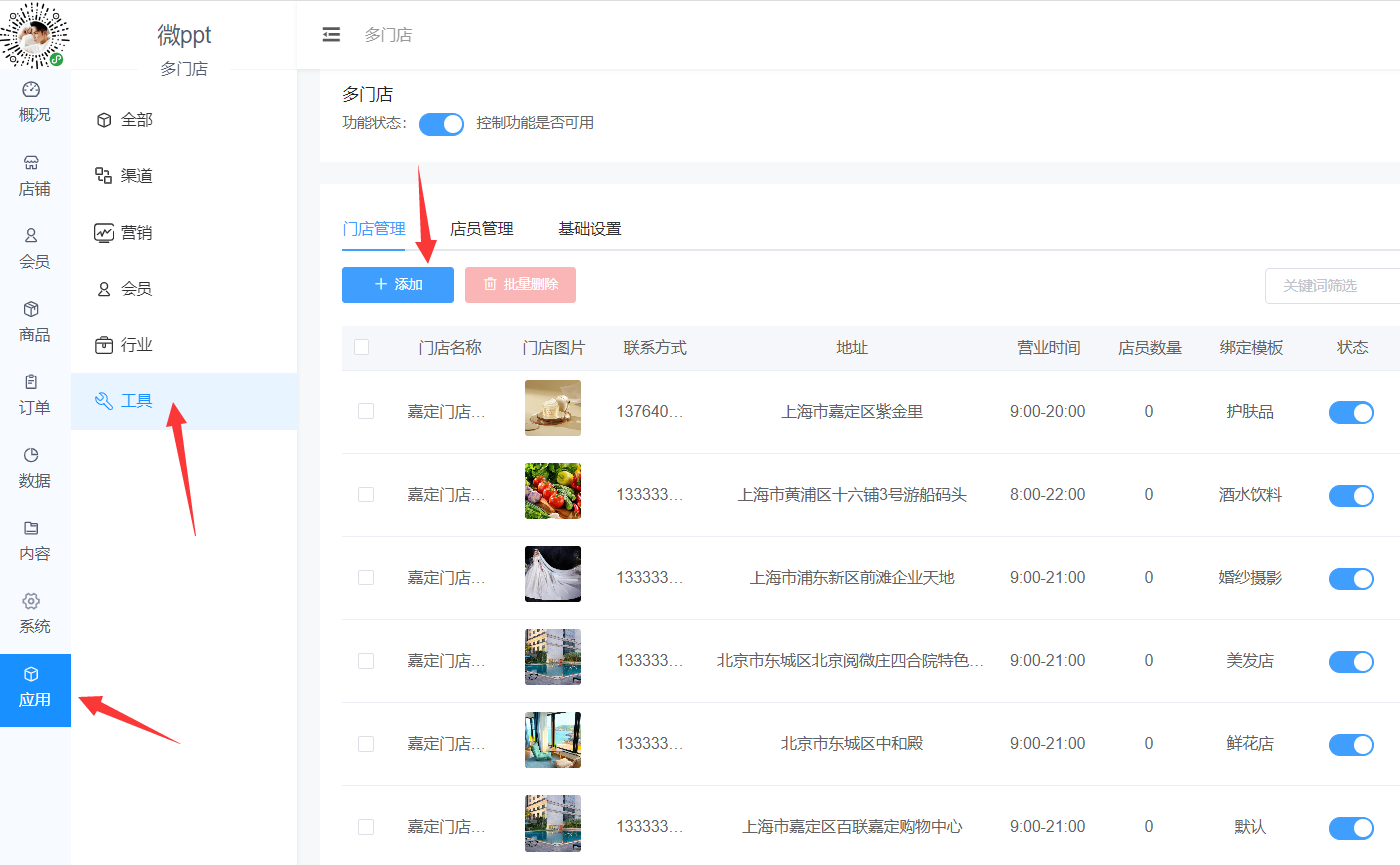The height and width of the screenshot is (865, 1400).
Task: Open the thumbnail in the 中和殿 row
Action: click(x=553, y=740)
